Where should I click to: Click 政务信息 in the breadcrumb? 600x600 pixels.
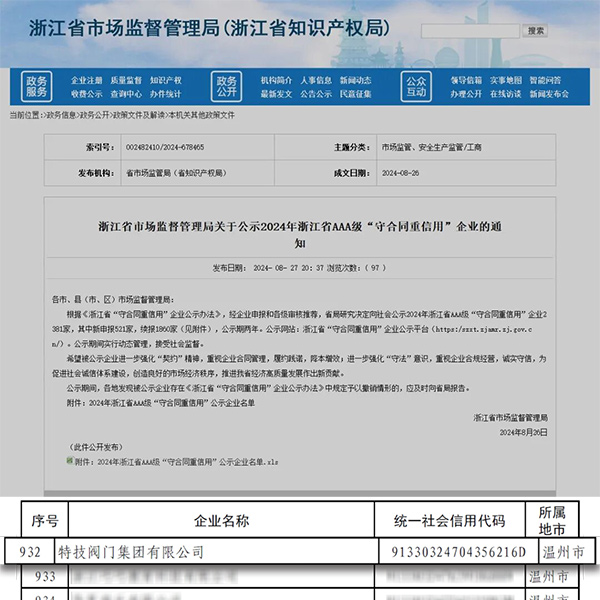click(x=61, y=115)
